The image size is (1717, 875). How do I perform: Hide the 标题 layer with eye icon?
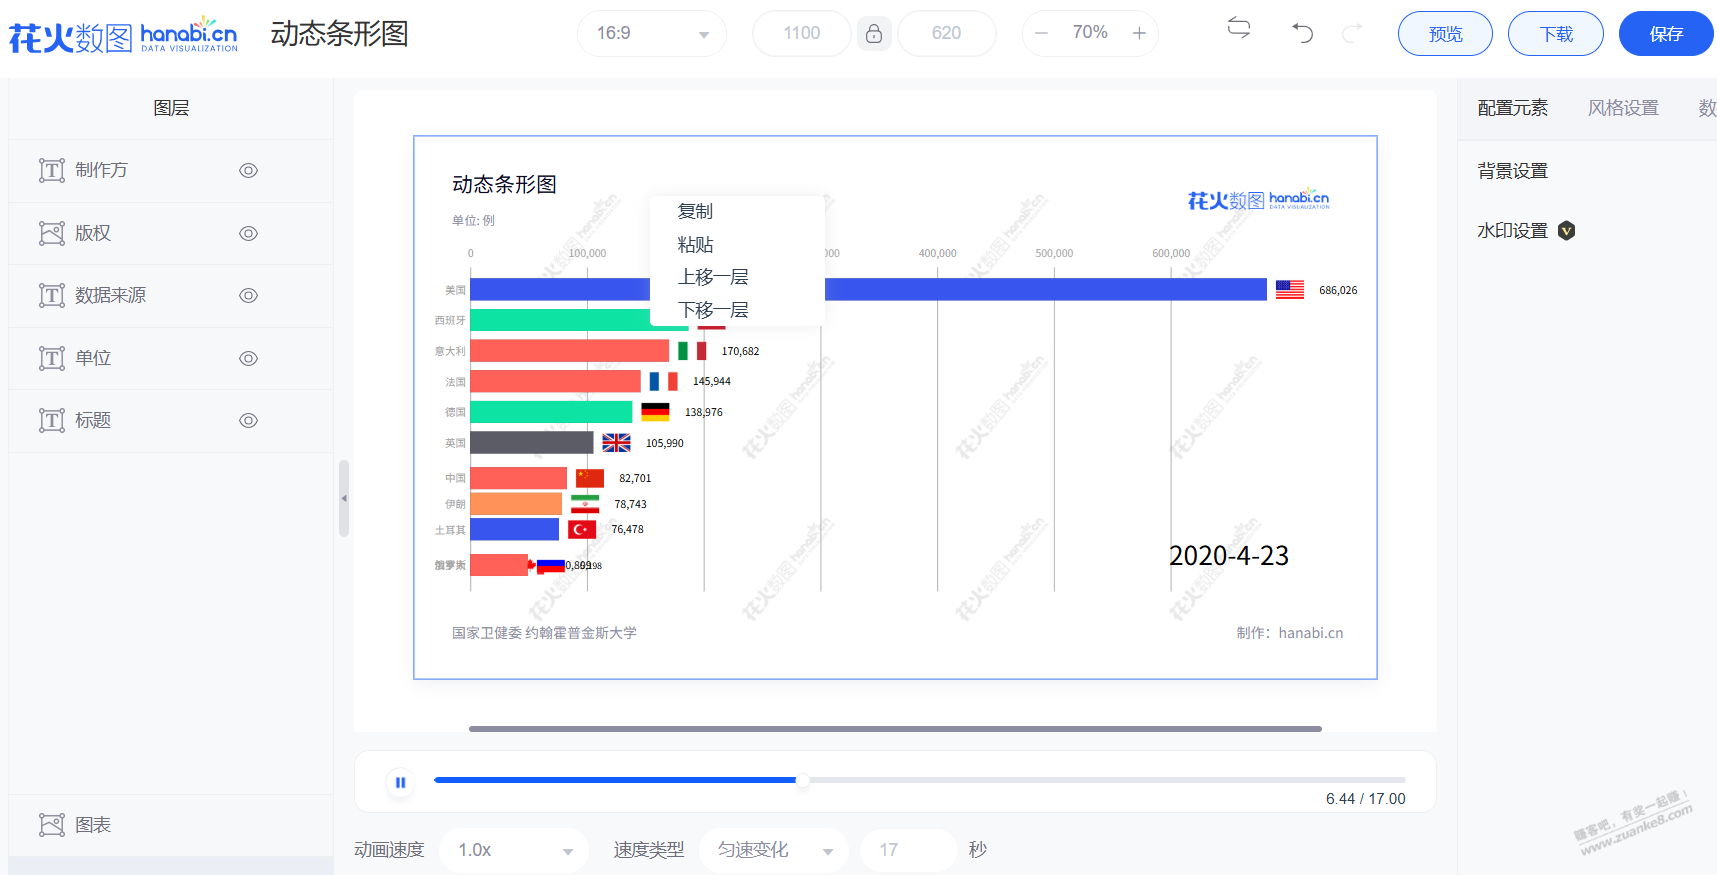point(248,420)
